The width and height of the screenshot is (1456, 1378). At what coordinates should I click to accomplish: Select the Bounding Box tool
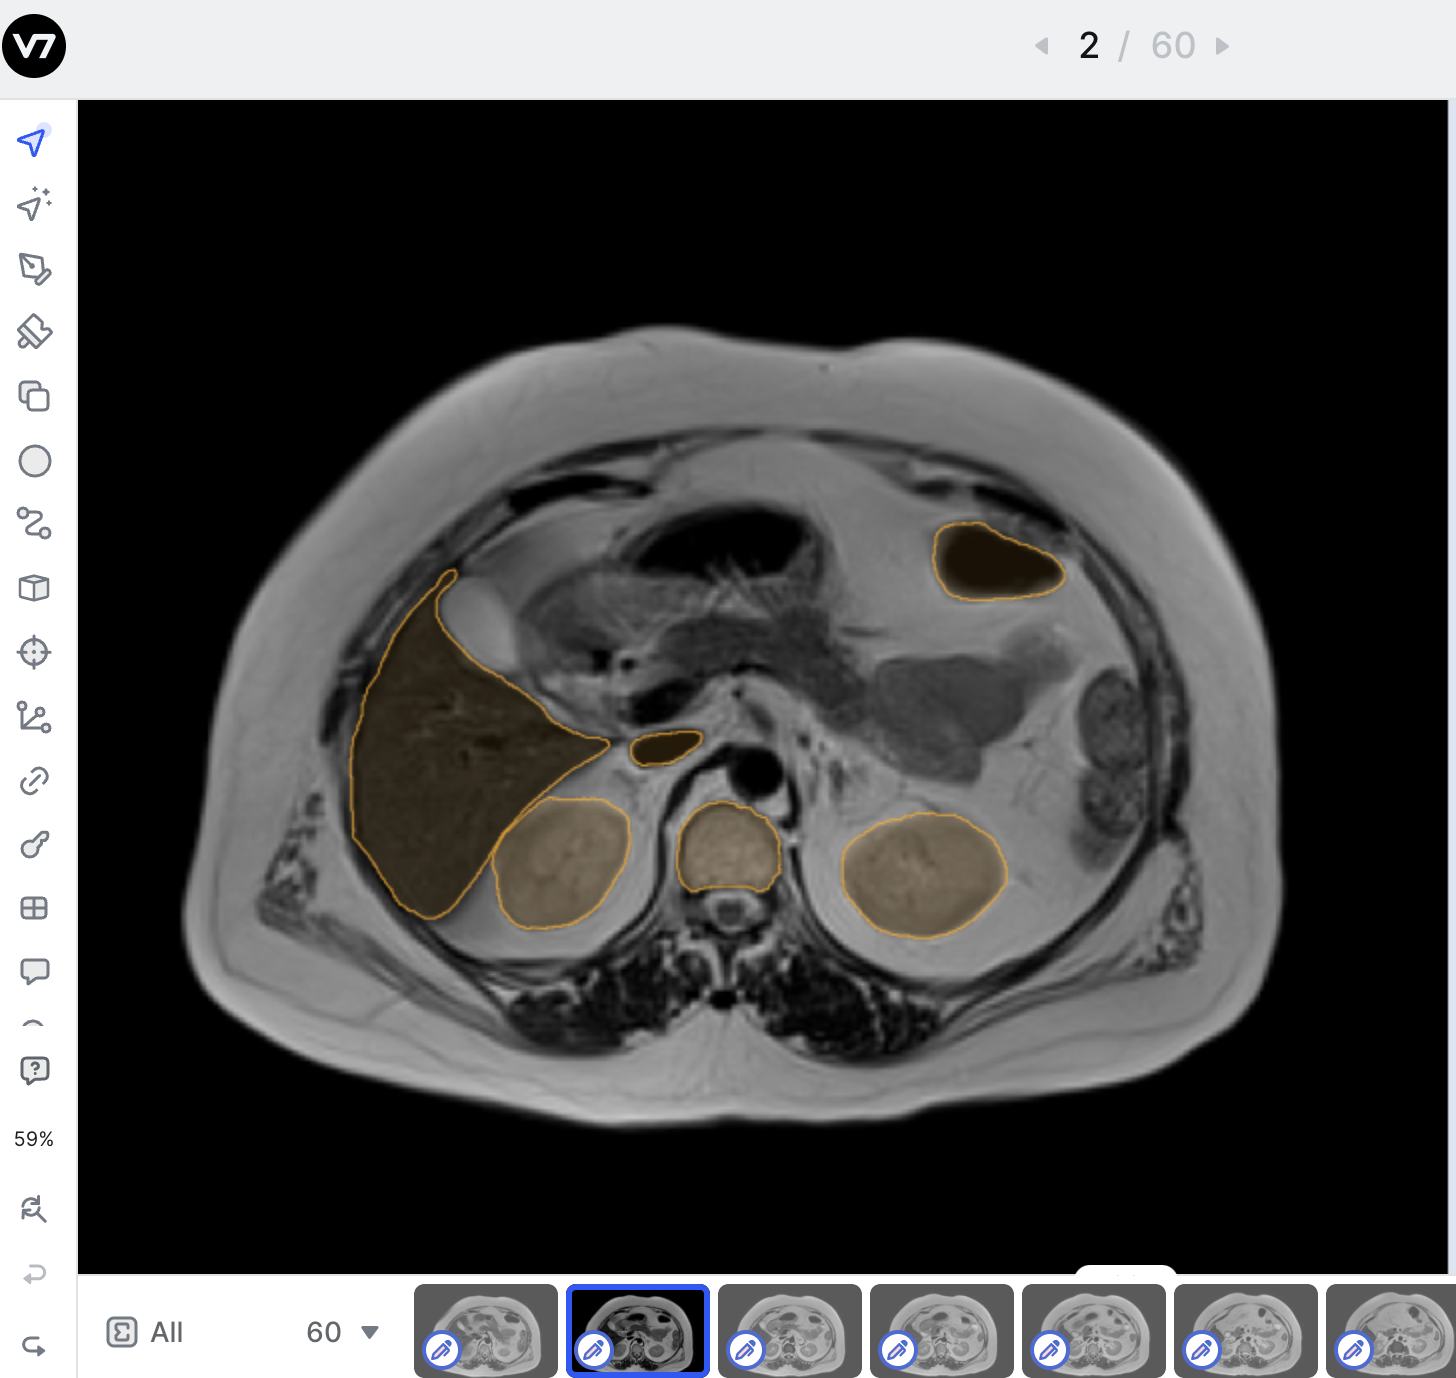coord(34,396)
